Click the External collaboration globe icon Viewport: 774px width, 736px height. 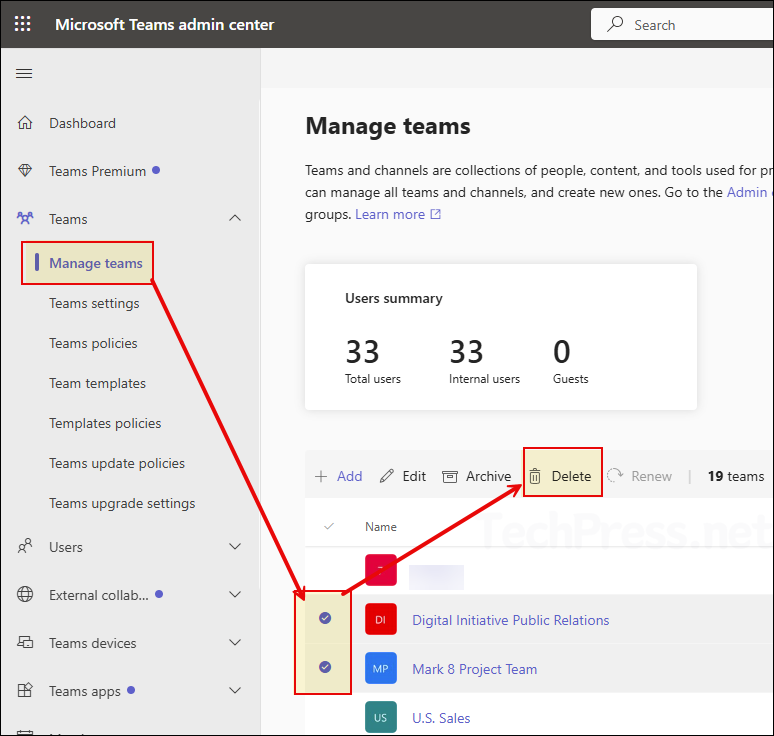pos(25,594)
